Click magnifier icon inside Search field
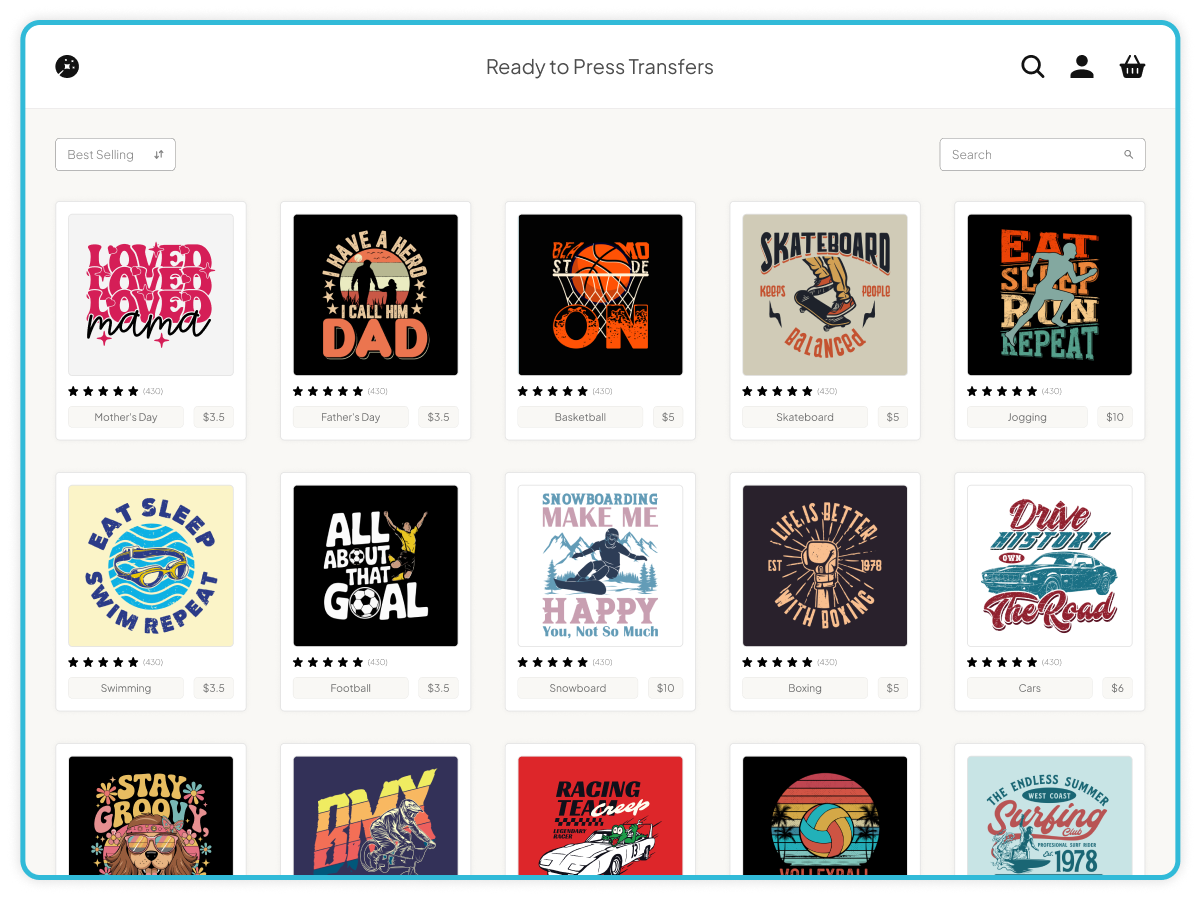 point(1129,155)
